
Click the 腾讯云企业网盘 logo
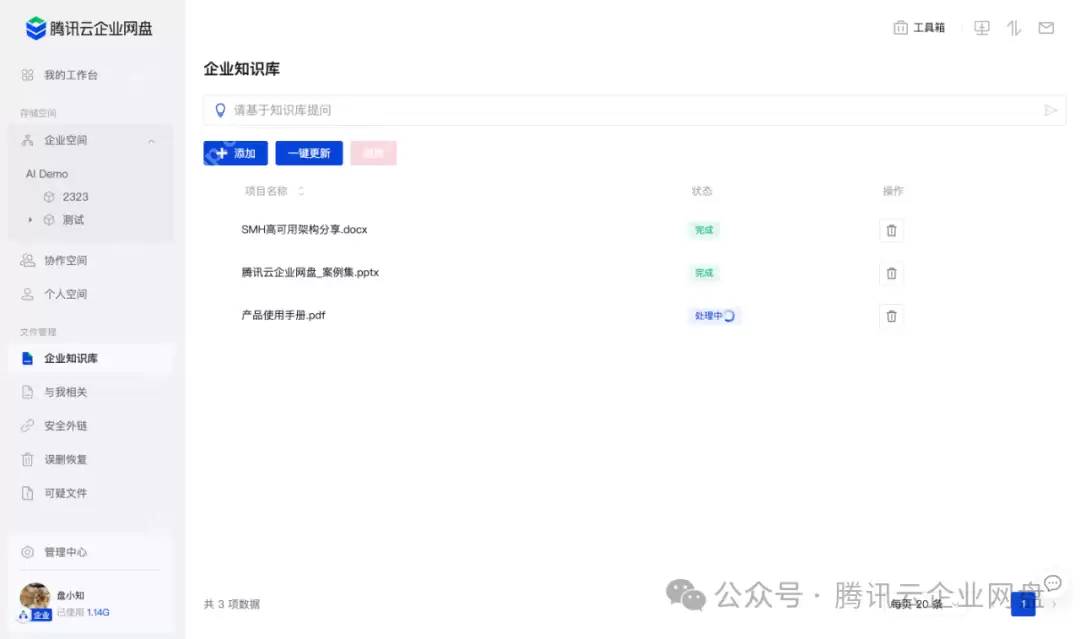tap(88, 28)
